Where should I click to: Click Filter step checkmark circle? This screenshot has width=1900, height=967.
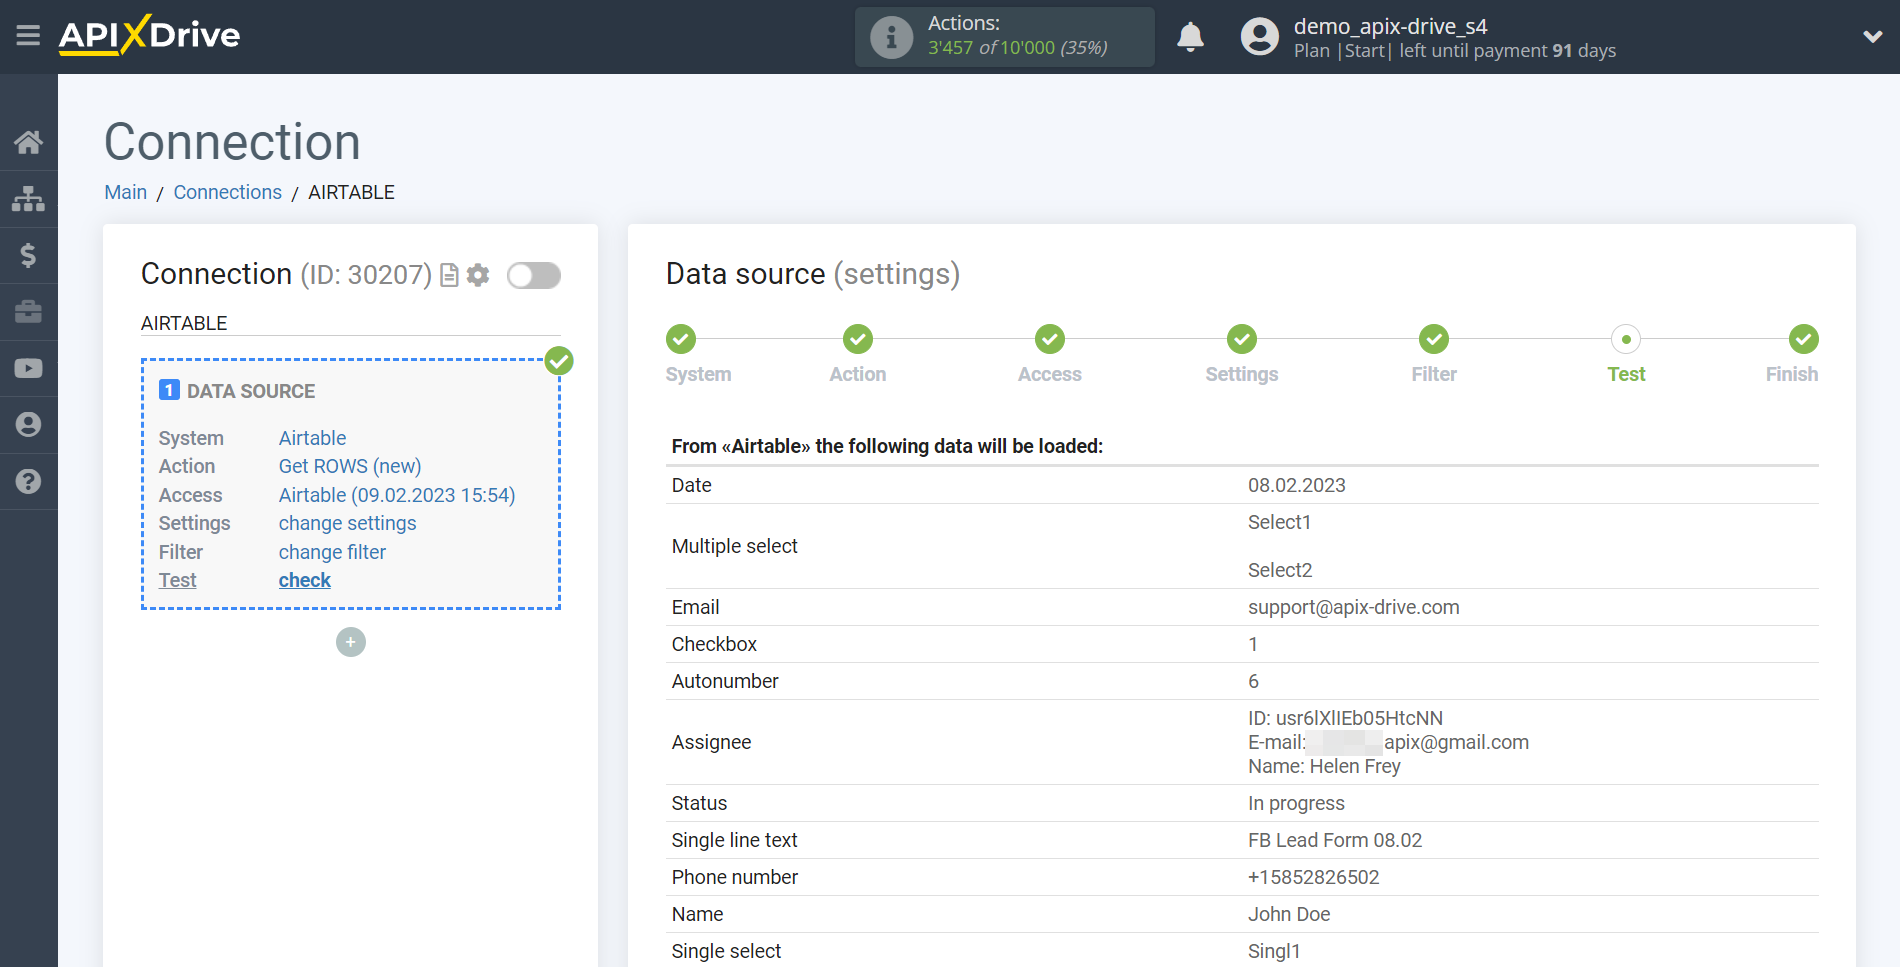coord(1434,339)
